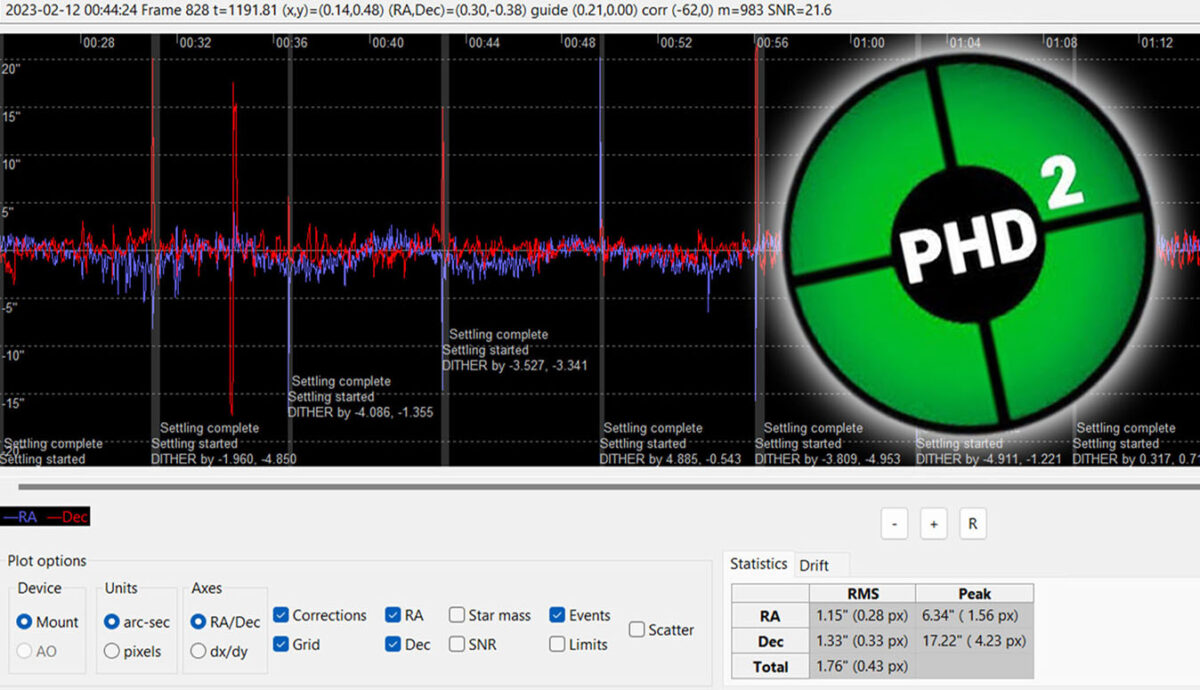Select the Mount device option

(26, 622)
